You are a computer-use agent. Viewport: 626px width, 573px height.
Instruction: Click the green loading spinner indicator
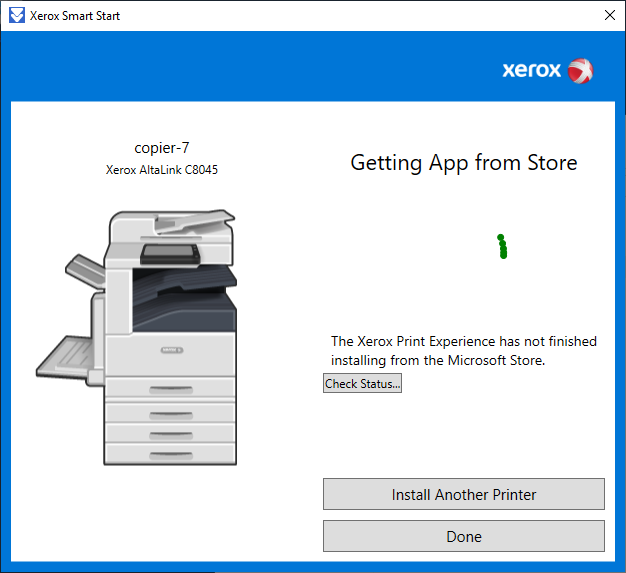(x=502, y=246)
